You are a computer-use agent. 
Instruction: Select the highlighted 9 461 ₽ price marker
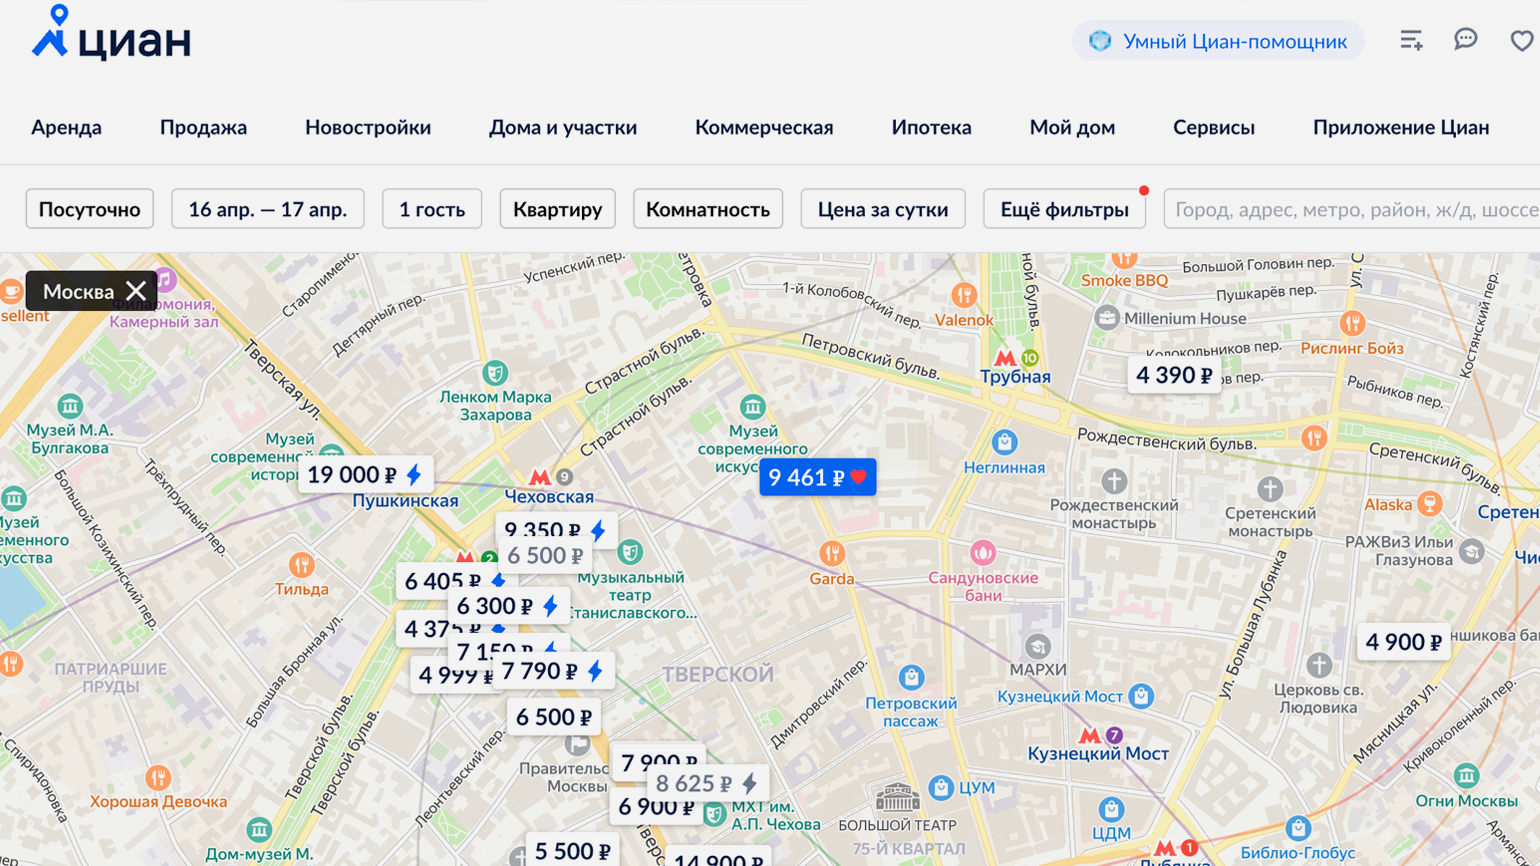tap(818, 478)
